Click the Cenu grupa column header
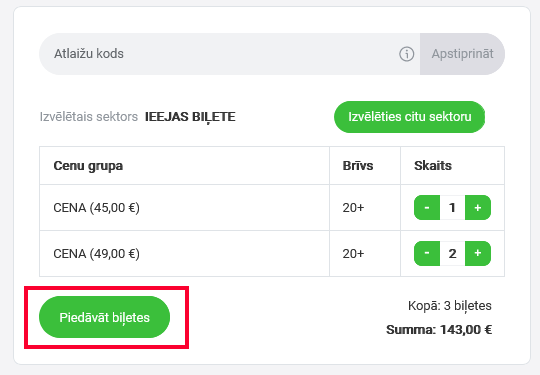540x375 pixels. coord(88,166)
